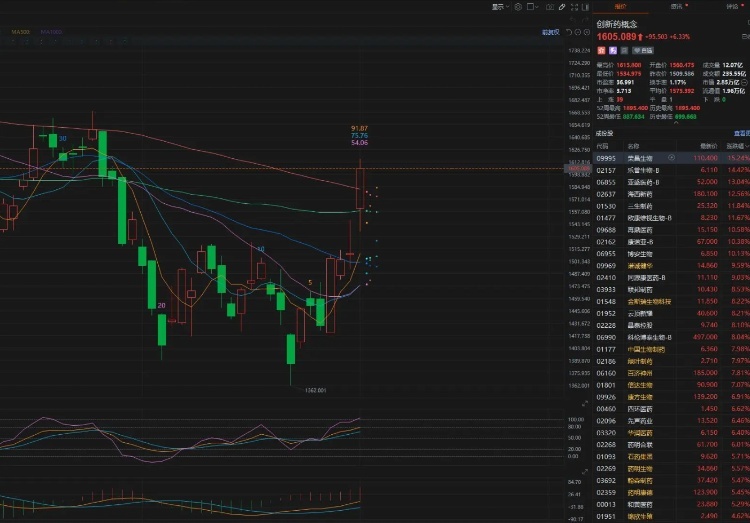The height and width of the screenshot is (523, 750).
Task: Sort the list by 最新价 column header
Action: pos(708,145)
